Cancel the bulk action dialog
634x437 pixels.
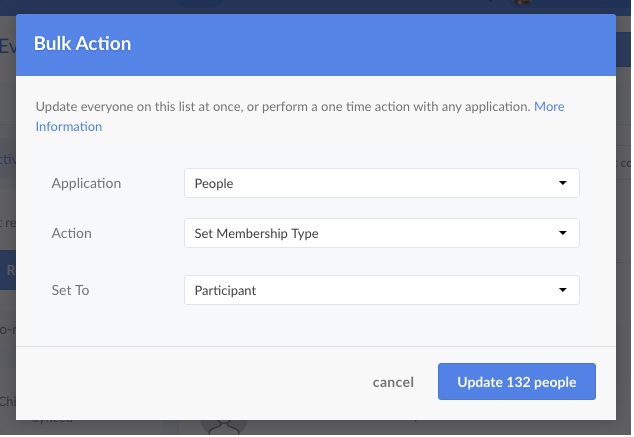(393, 382)
